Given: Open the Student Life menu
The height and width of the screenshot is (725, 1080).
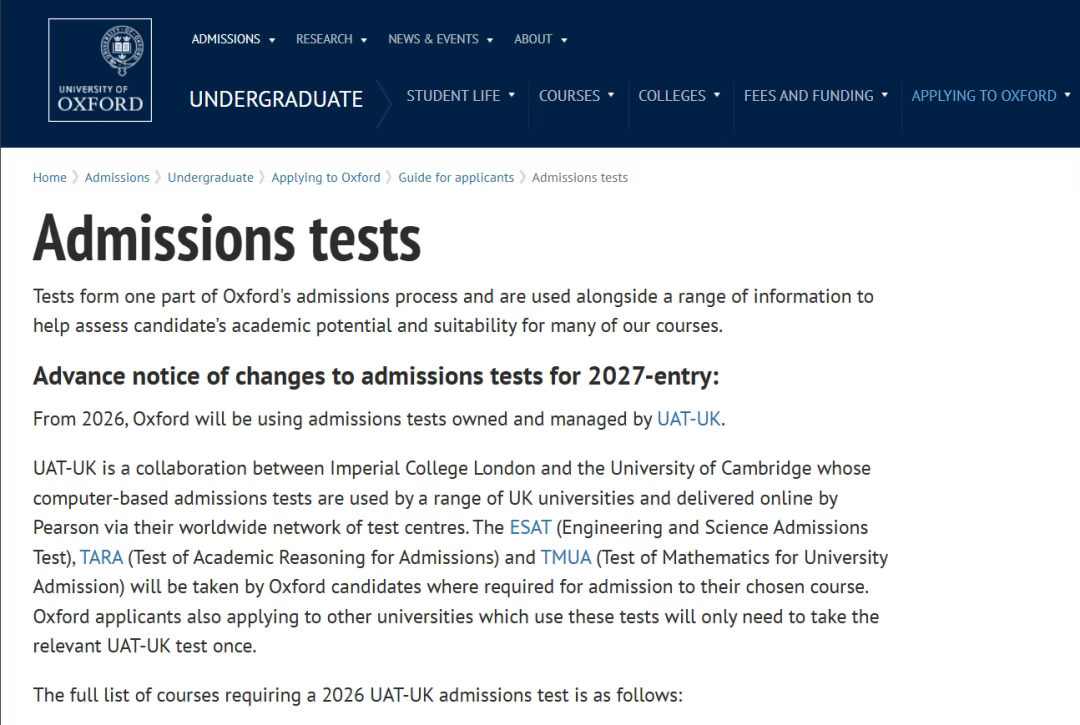Looking at the screenshot, I should click(460, 96).
